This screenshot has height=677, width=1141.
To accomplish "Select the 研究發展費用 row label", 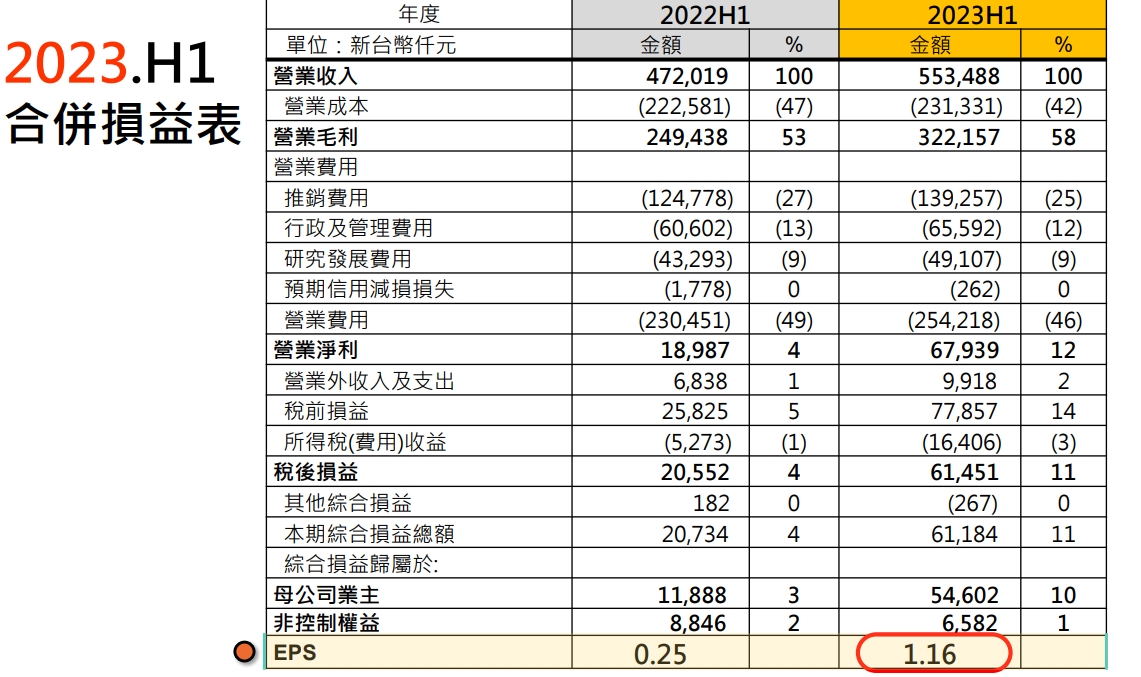I will click(x=348, y=259).
